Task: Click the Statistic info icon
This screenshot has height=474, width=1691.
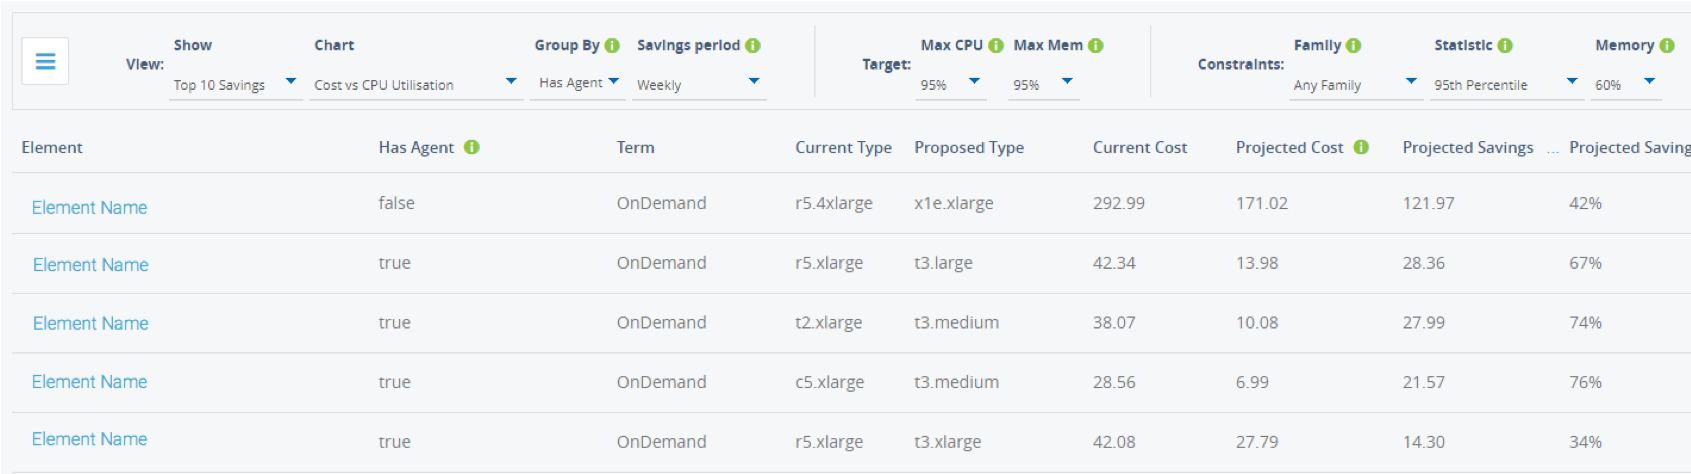Action: click(x=1505, y=45)
